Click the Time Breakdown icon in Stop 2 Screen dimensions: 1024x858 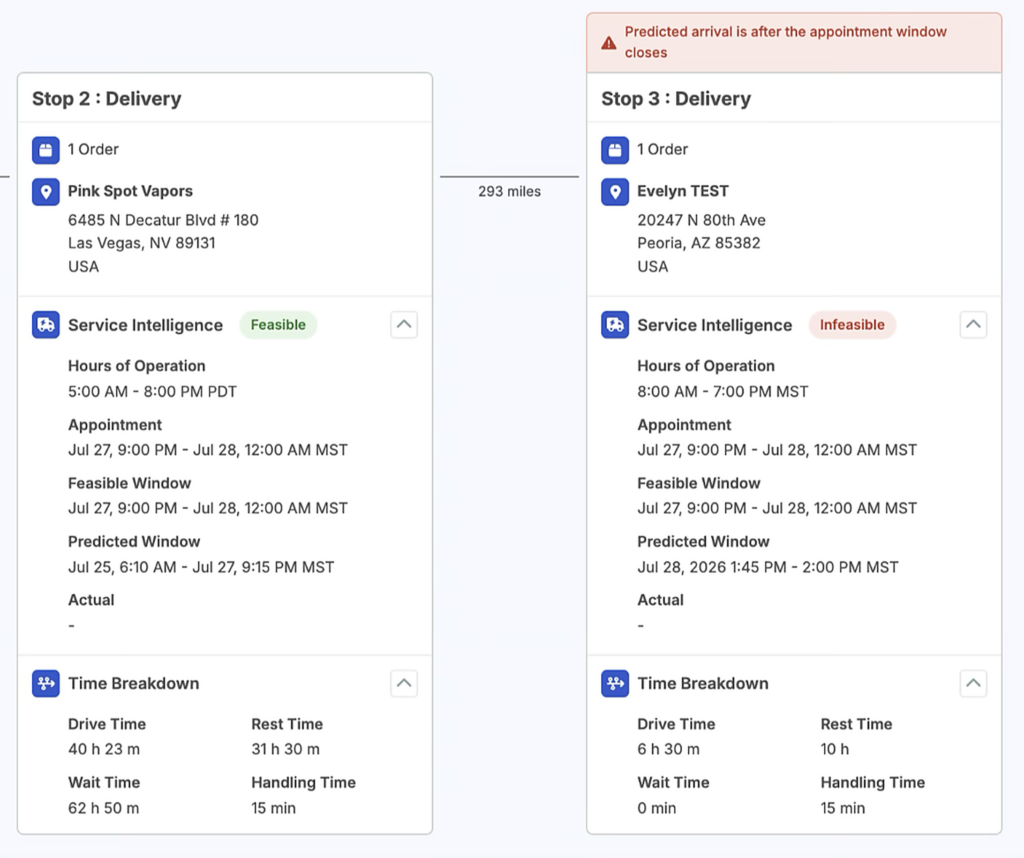46,684
